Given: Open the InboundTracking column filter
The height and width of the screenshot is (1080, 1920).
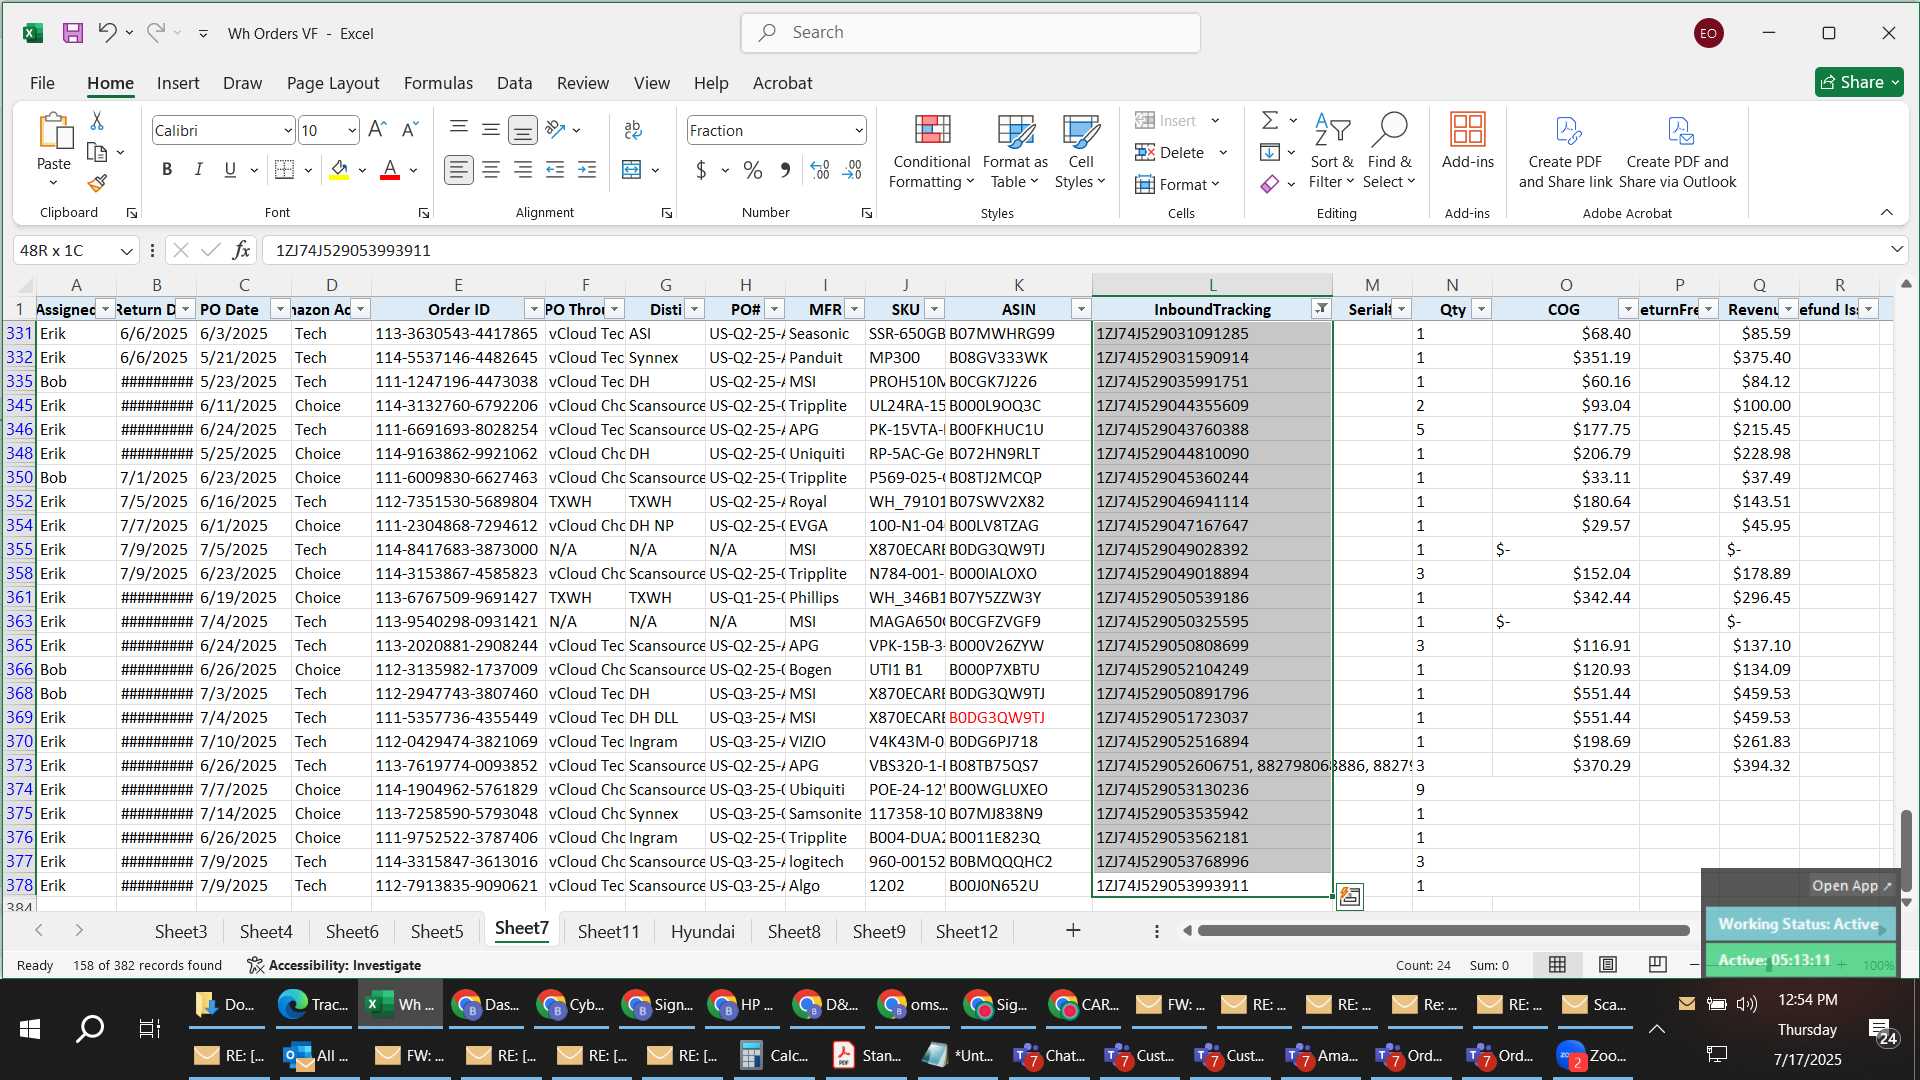Looking at the screenshot, I should [x=1321, y=309].
